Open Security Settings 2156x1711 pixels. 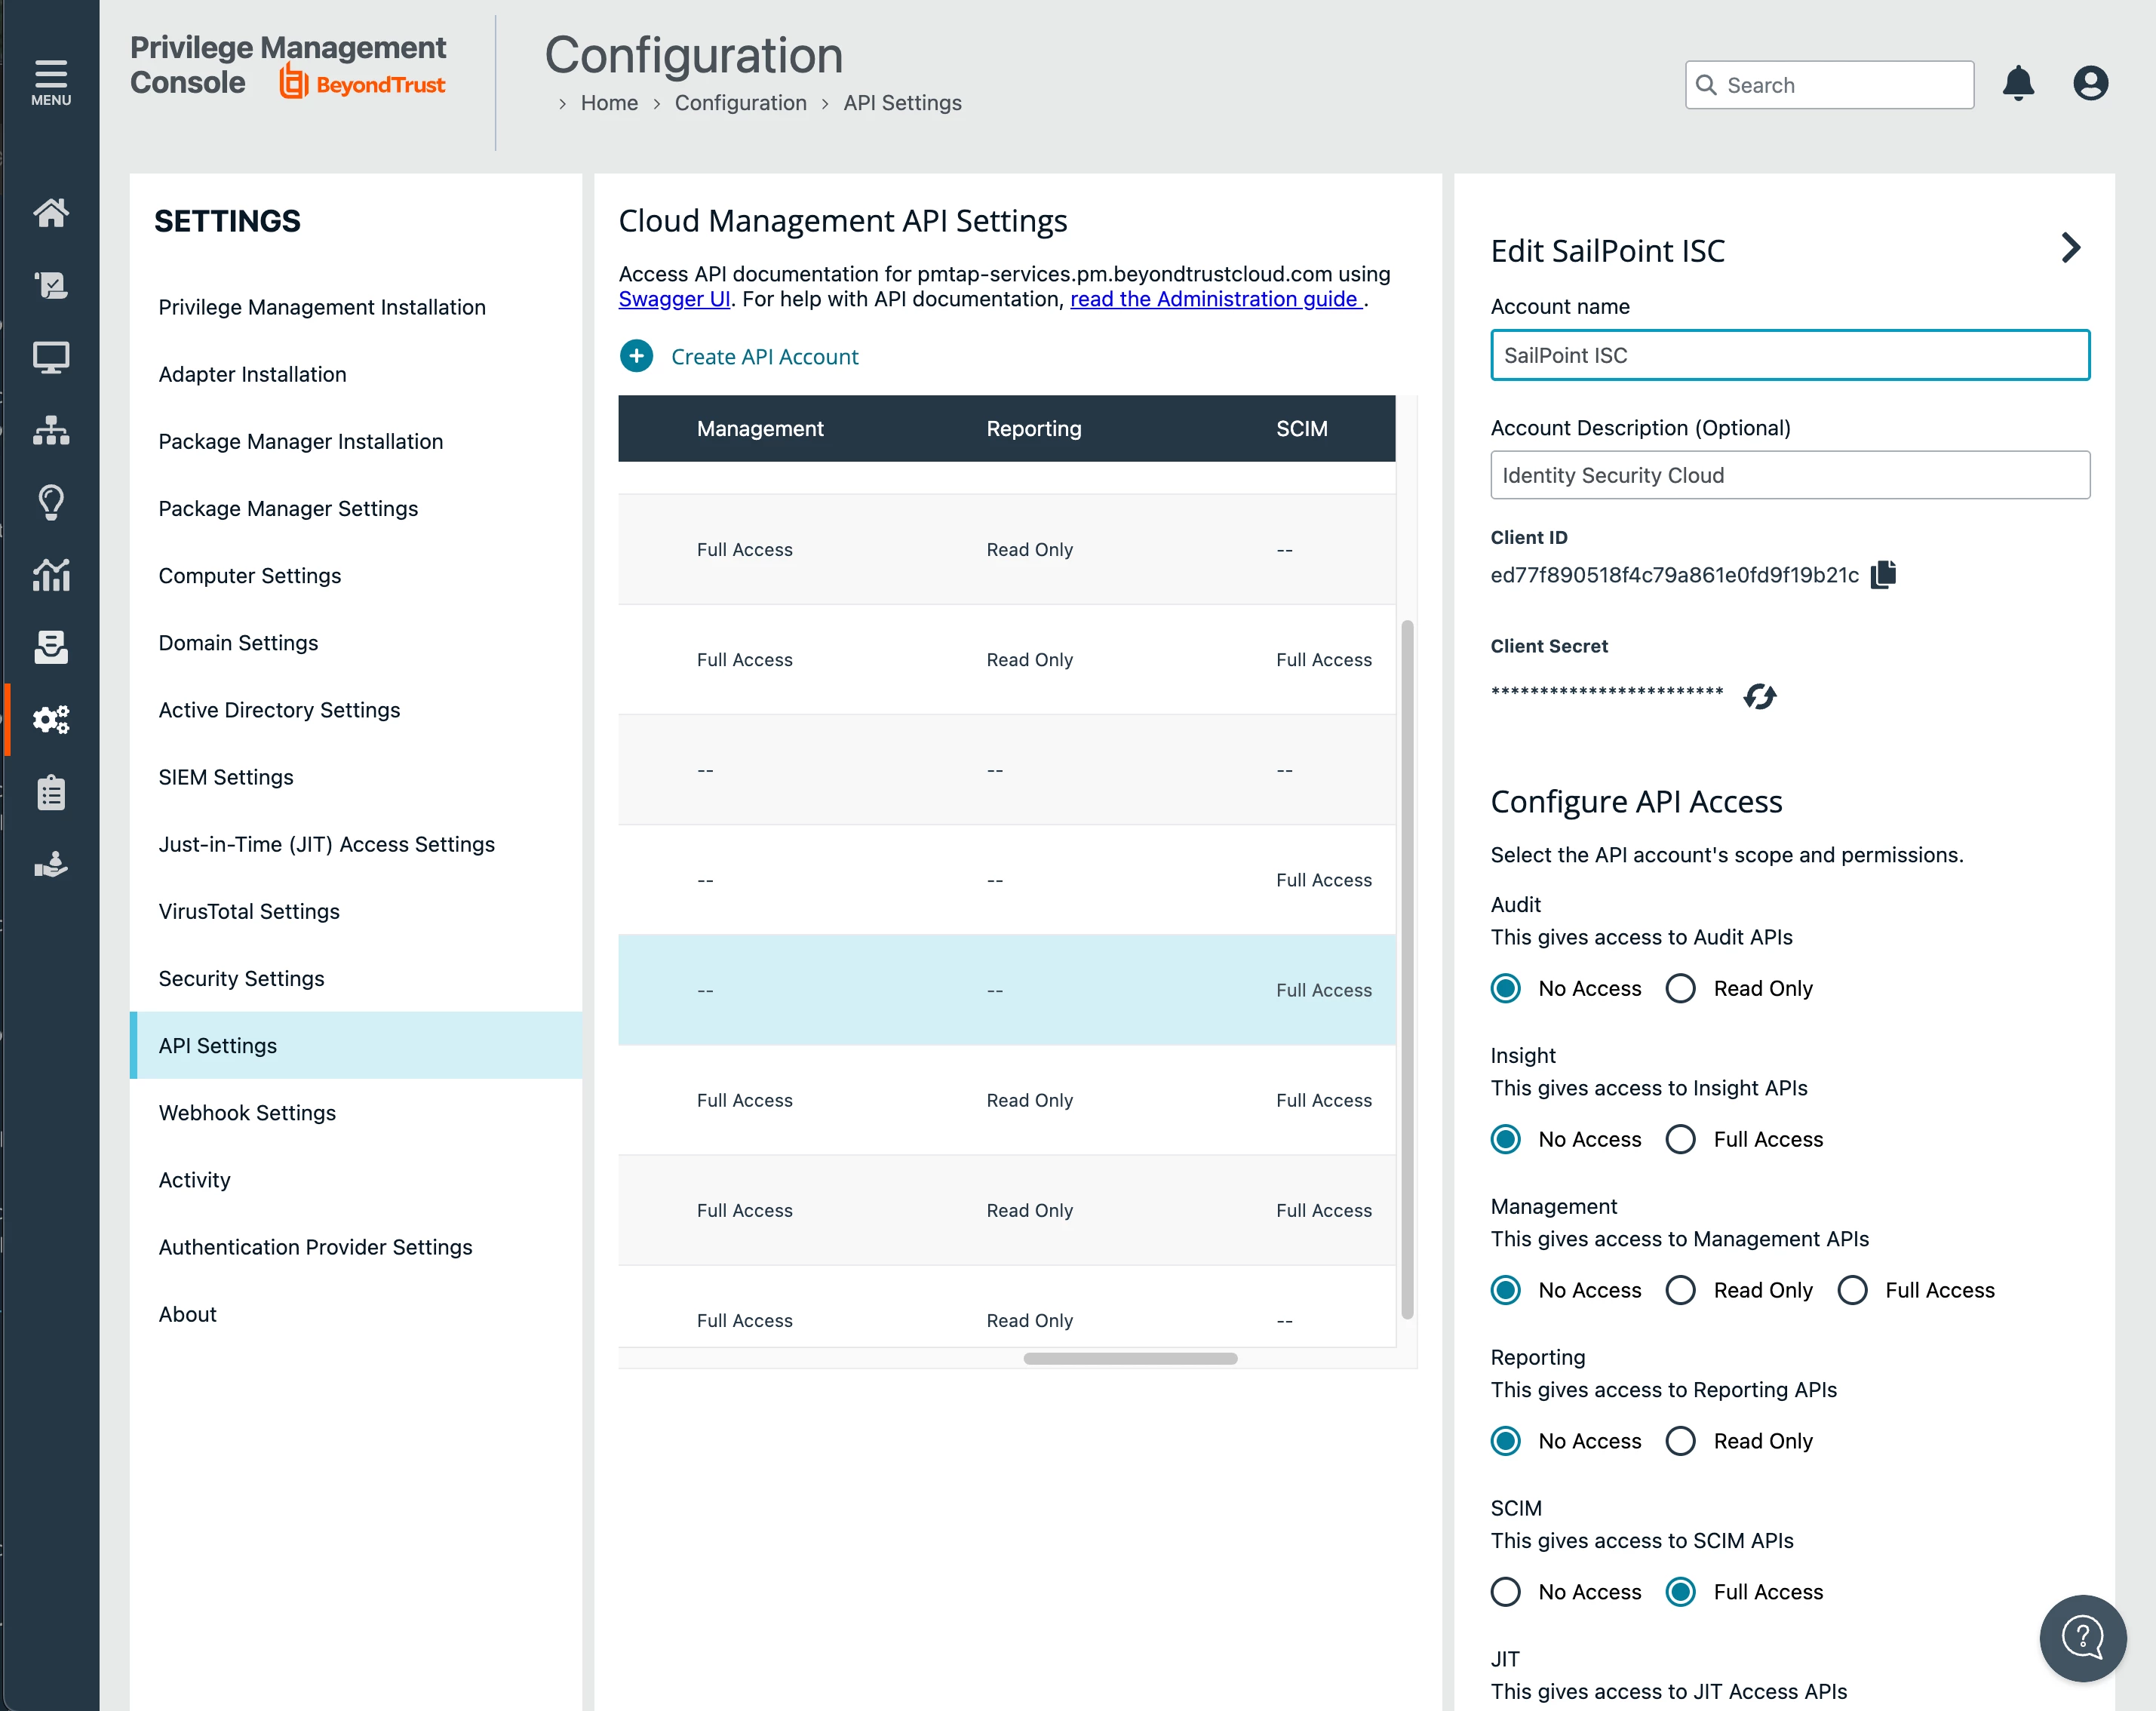point(242,978)
